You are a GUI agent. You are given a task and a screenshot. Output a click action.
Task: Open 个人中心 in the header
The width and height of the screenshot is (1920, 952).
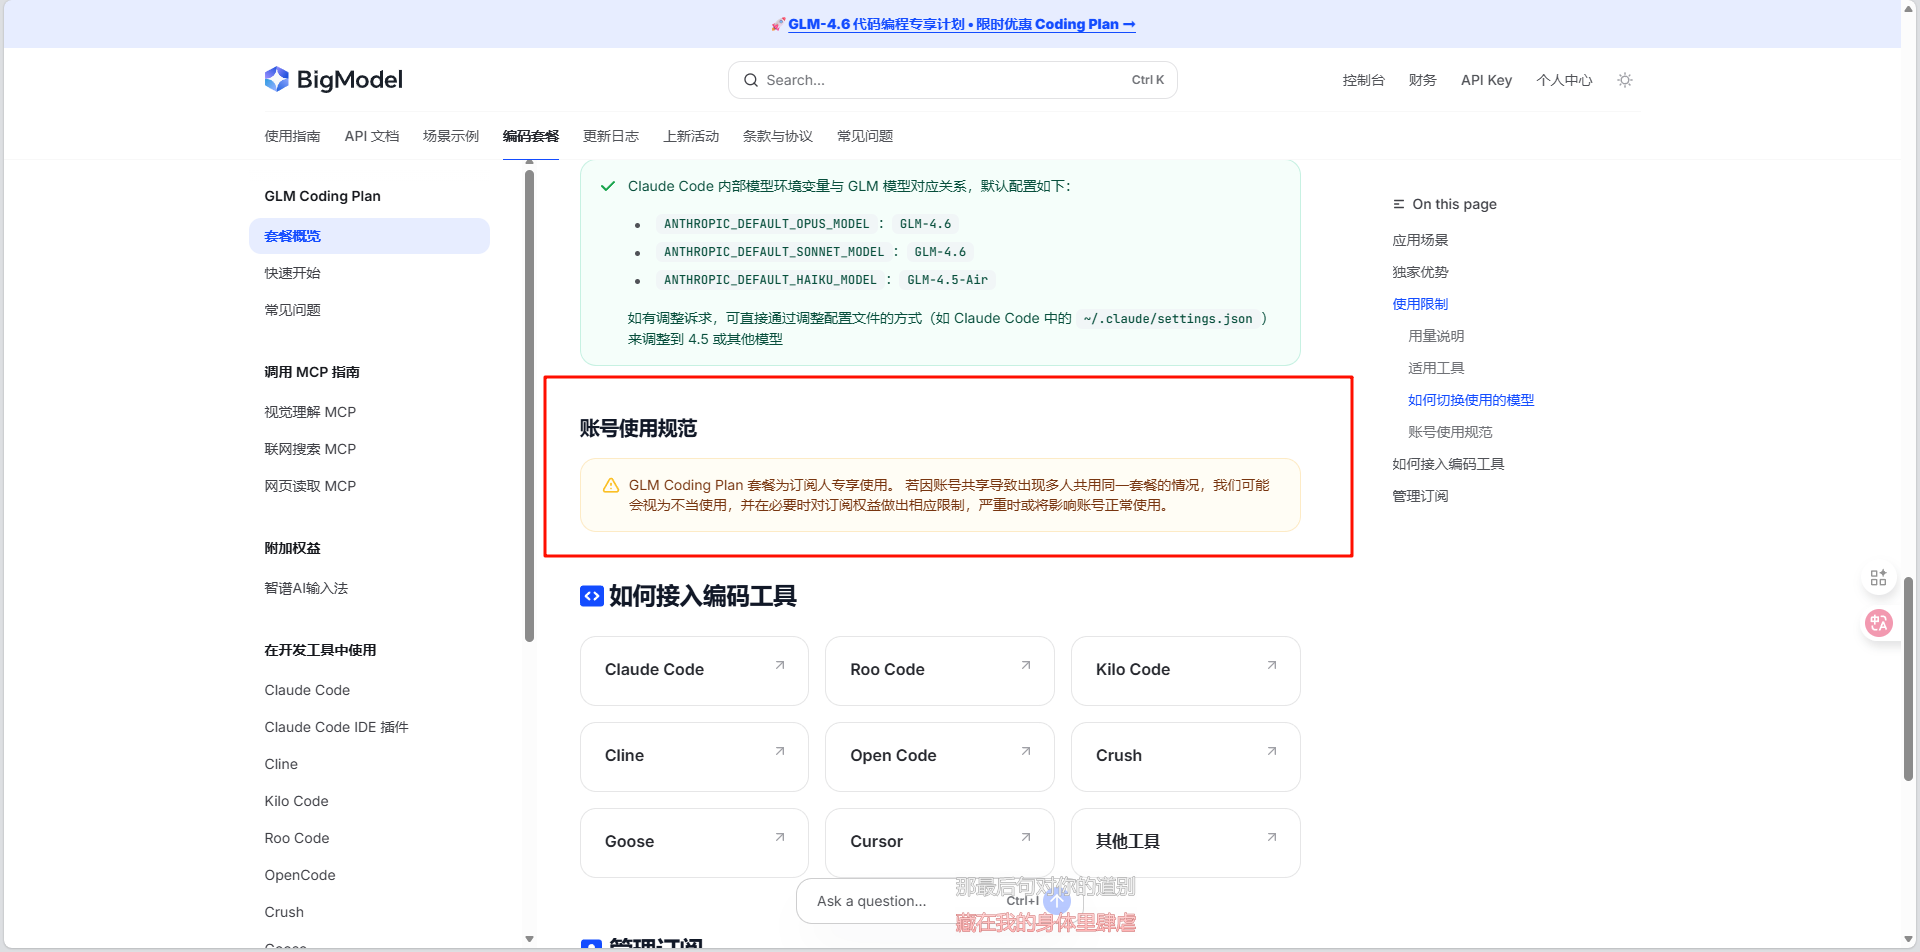[1564, 80]
